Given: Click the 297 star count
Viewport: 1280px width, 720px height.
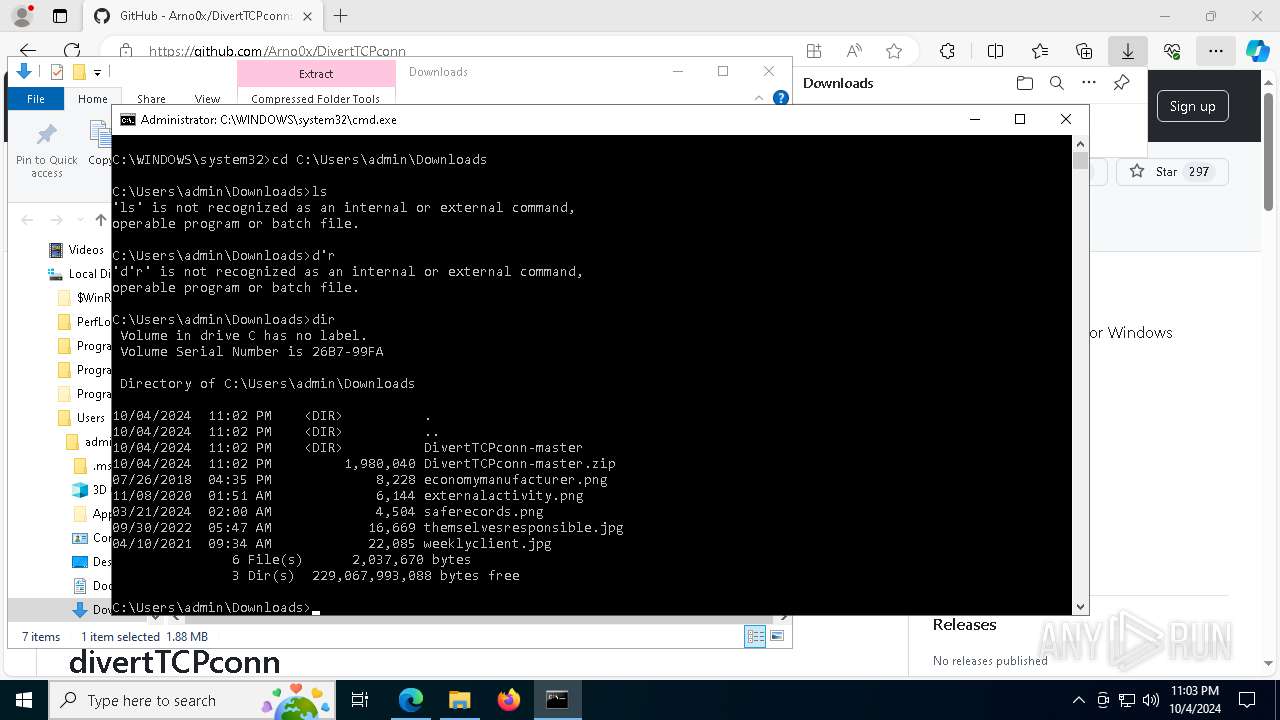Looking at the screenshot, I should click(1199, 172).
